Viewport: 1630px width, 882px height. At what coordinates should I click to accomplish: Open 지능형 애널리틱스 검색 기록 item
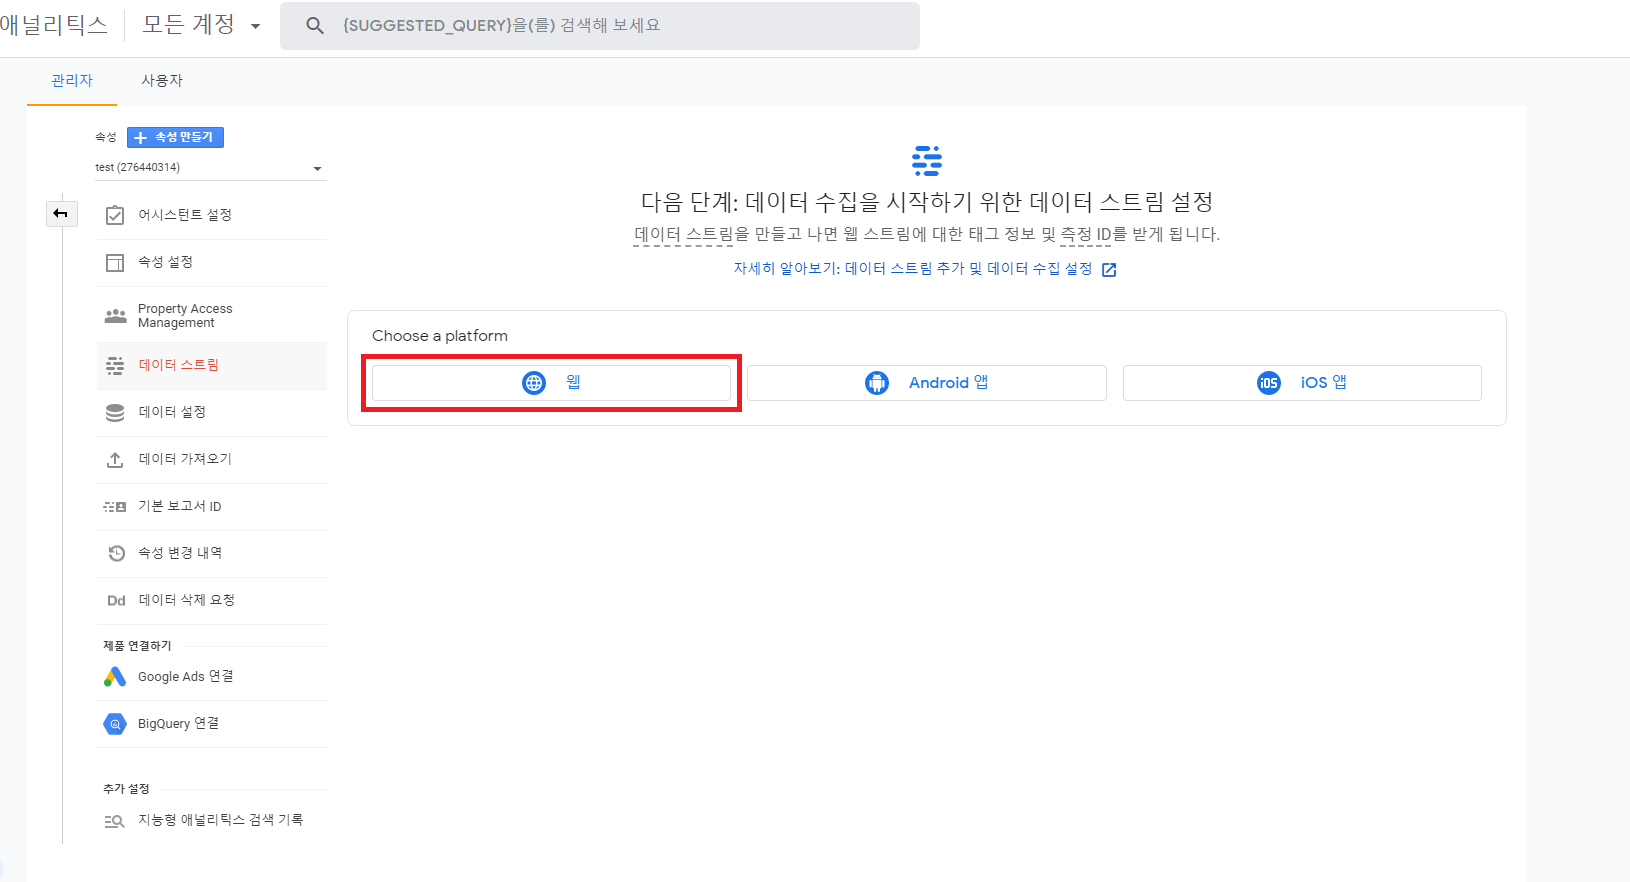click(212, 821)
